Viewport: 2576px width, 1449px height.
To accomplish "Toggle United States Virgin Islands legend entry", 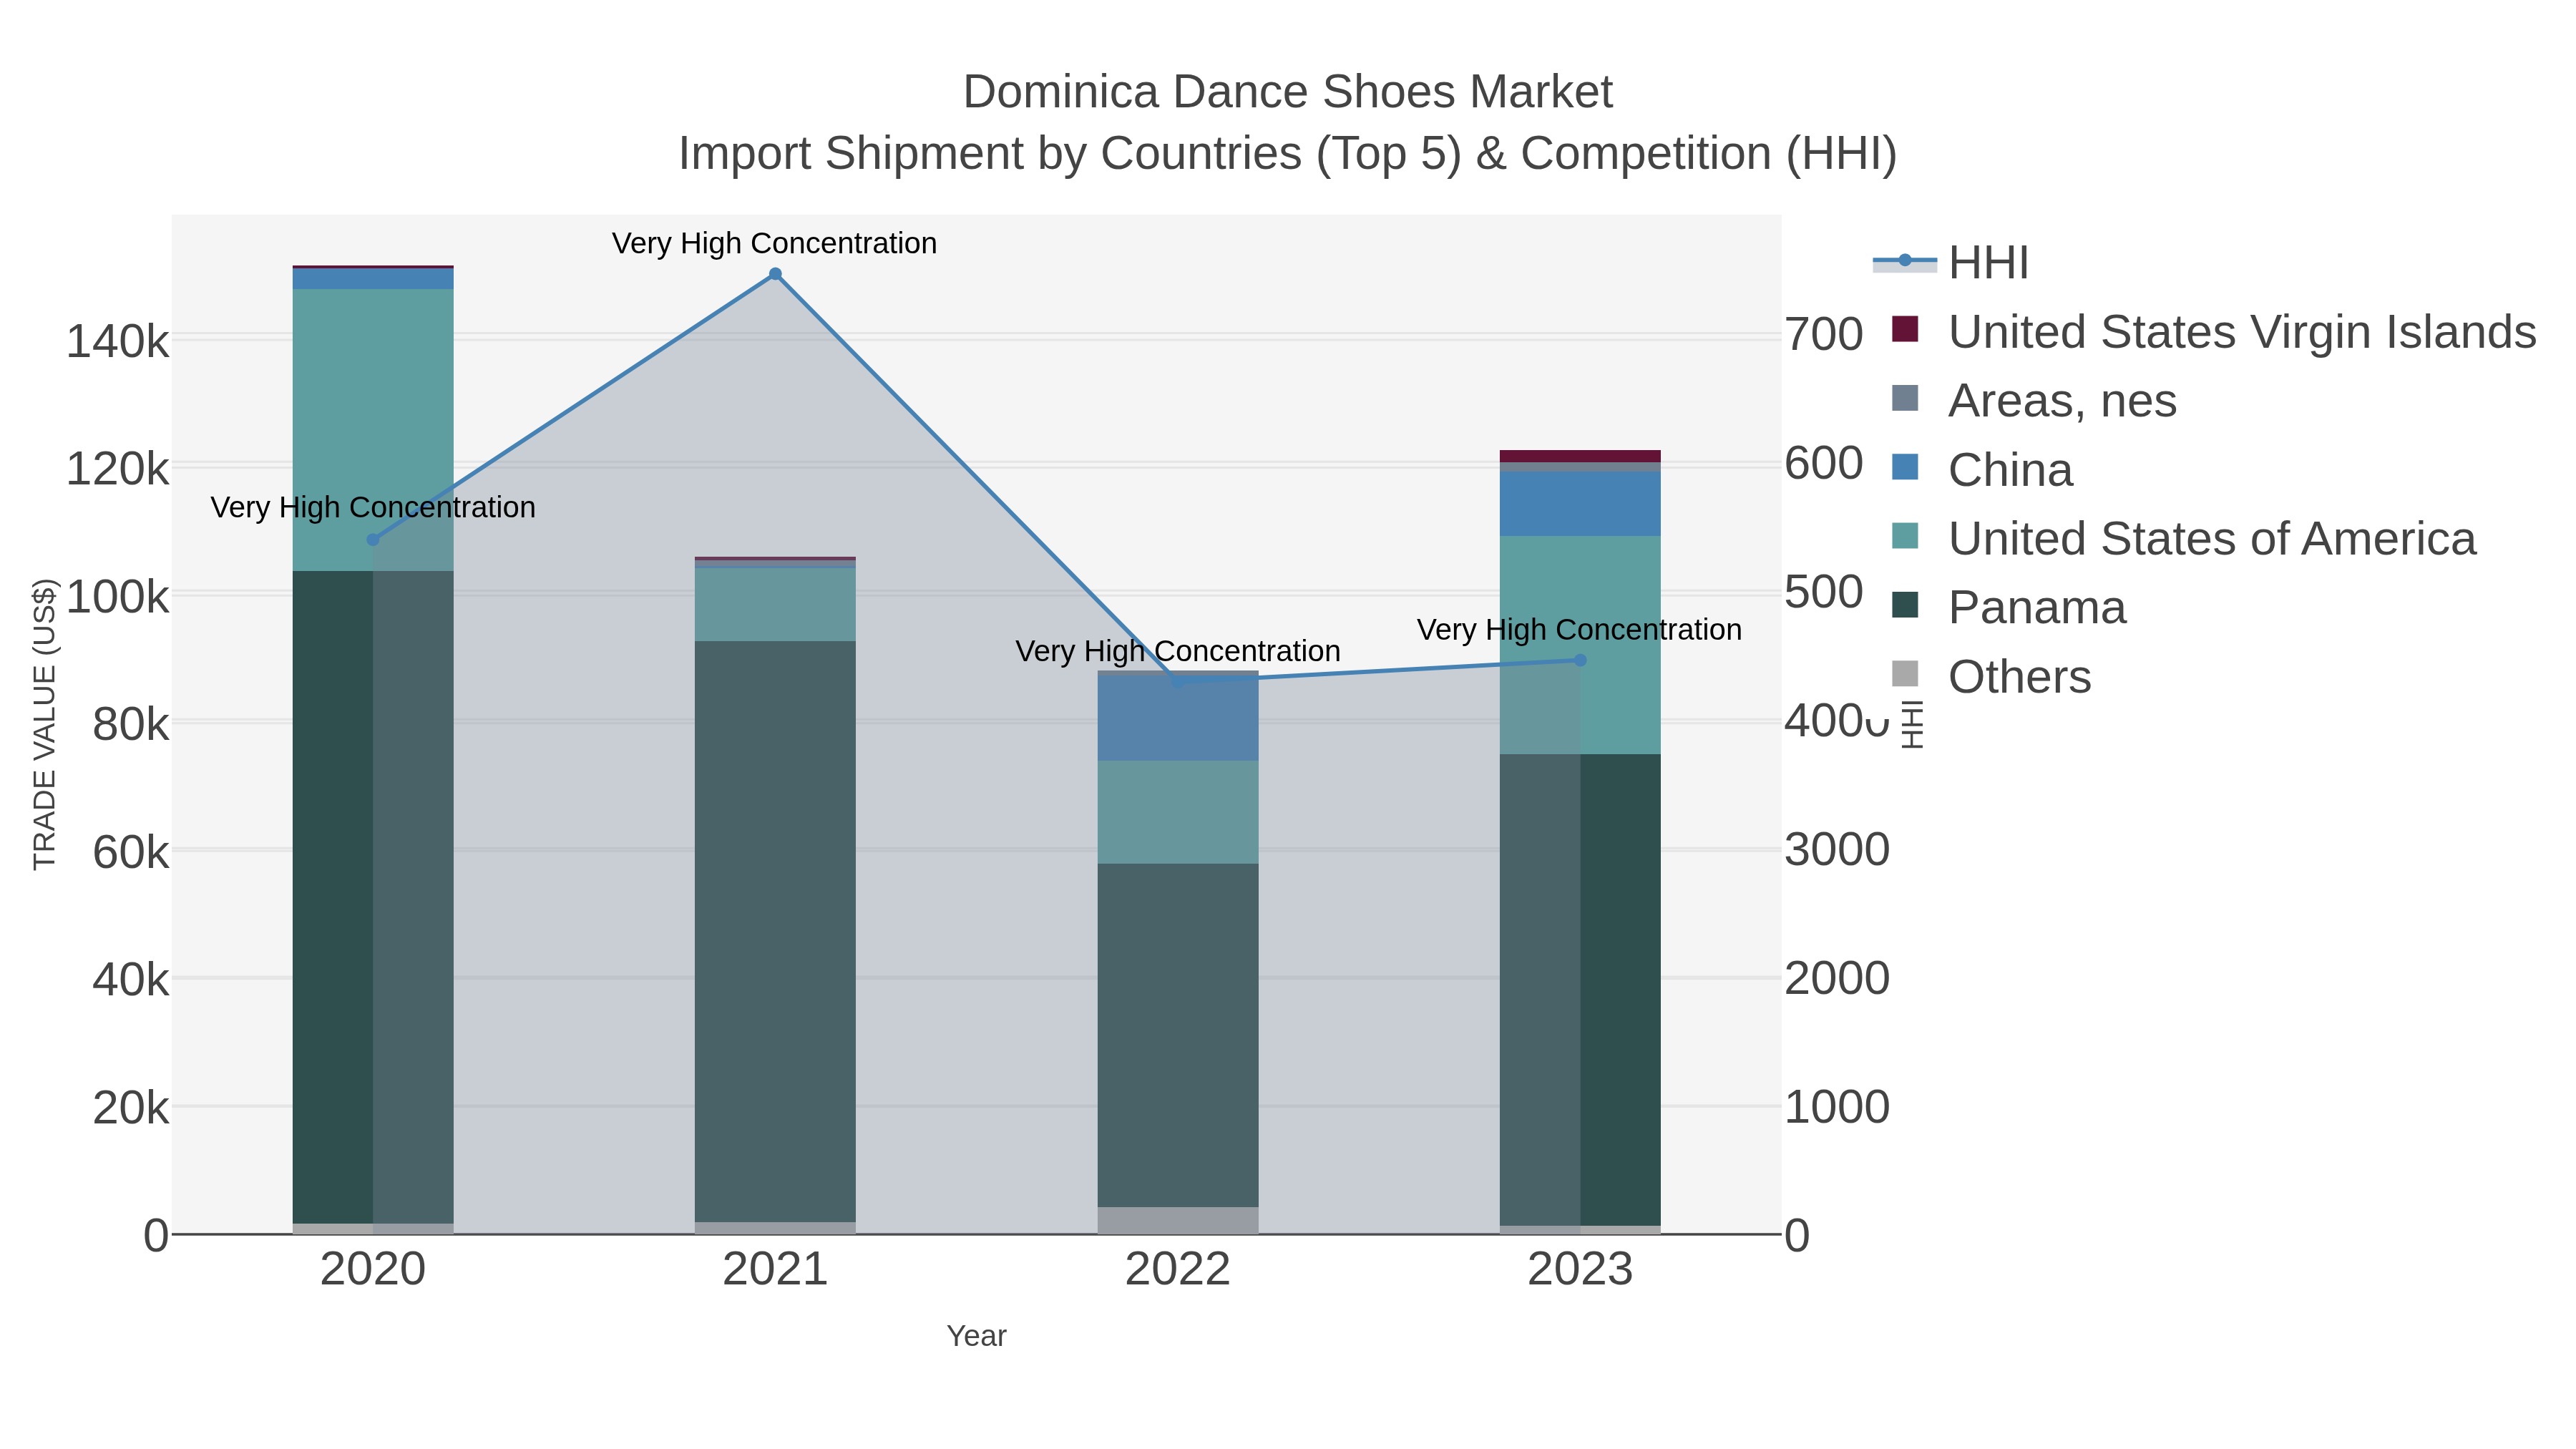I will tap(2214, 332).
